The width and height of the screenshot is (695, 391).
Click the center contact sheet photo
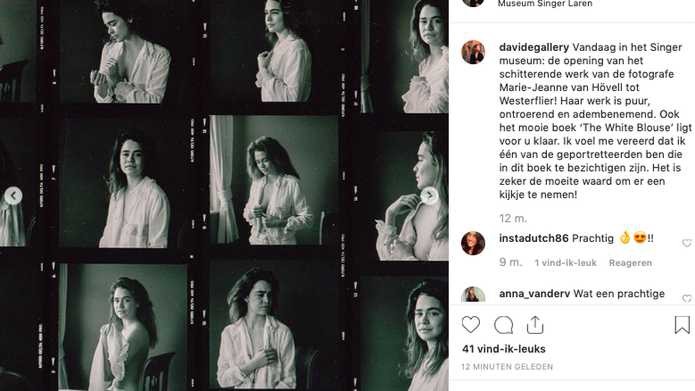(x=273, y=181)
